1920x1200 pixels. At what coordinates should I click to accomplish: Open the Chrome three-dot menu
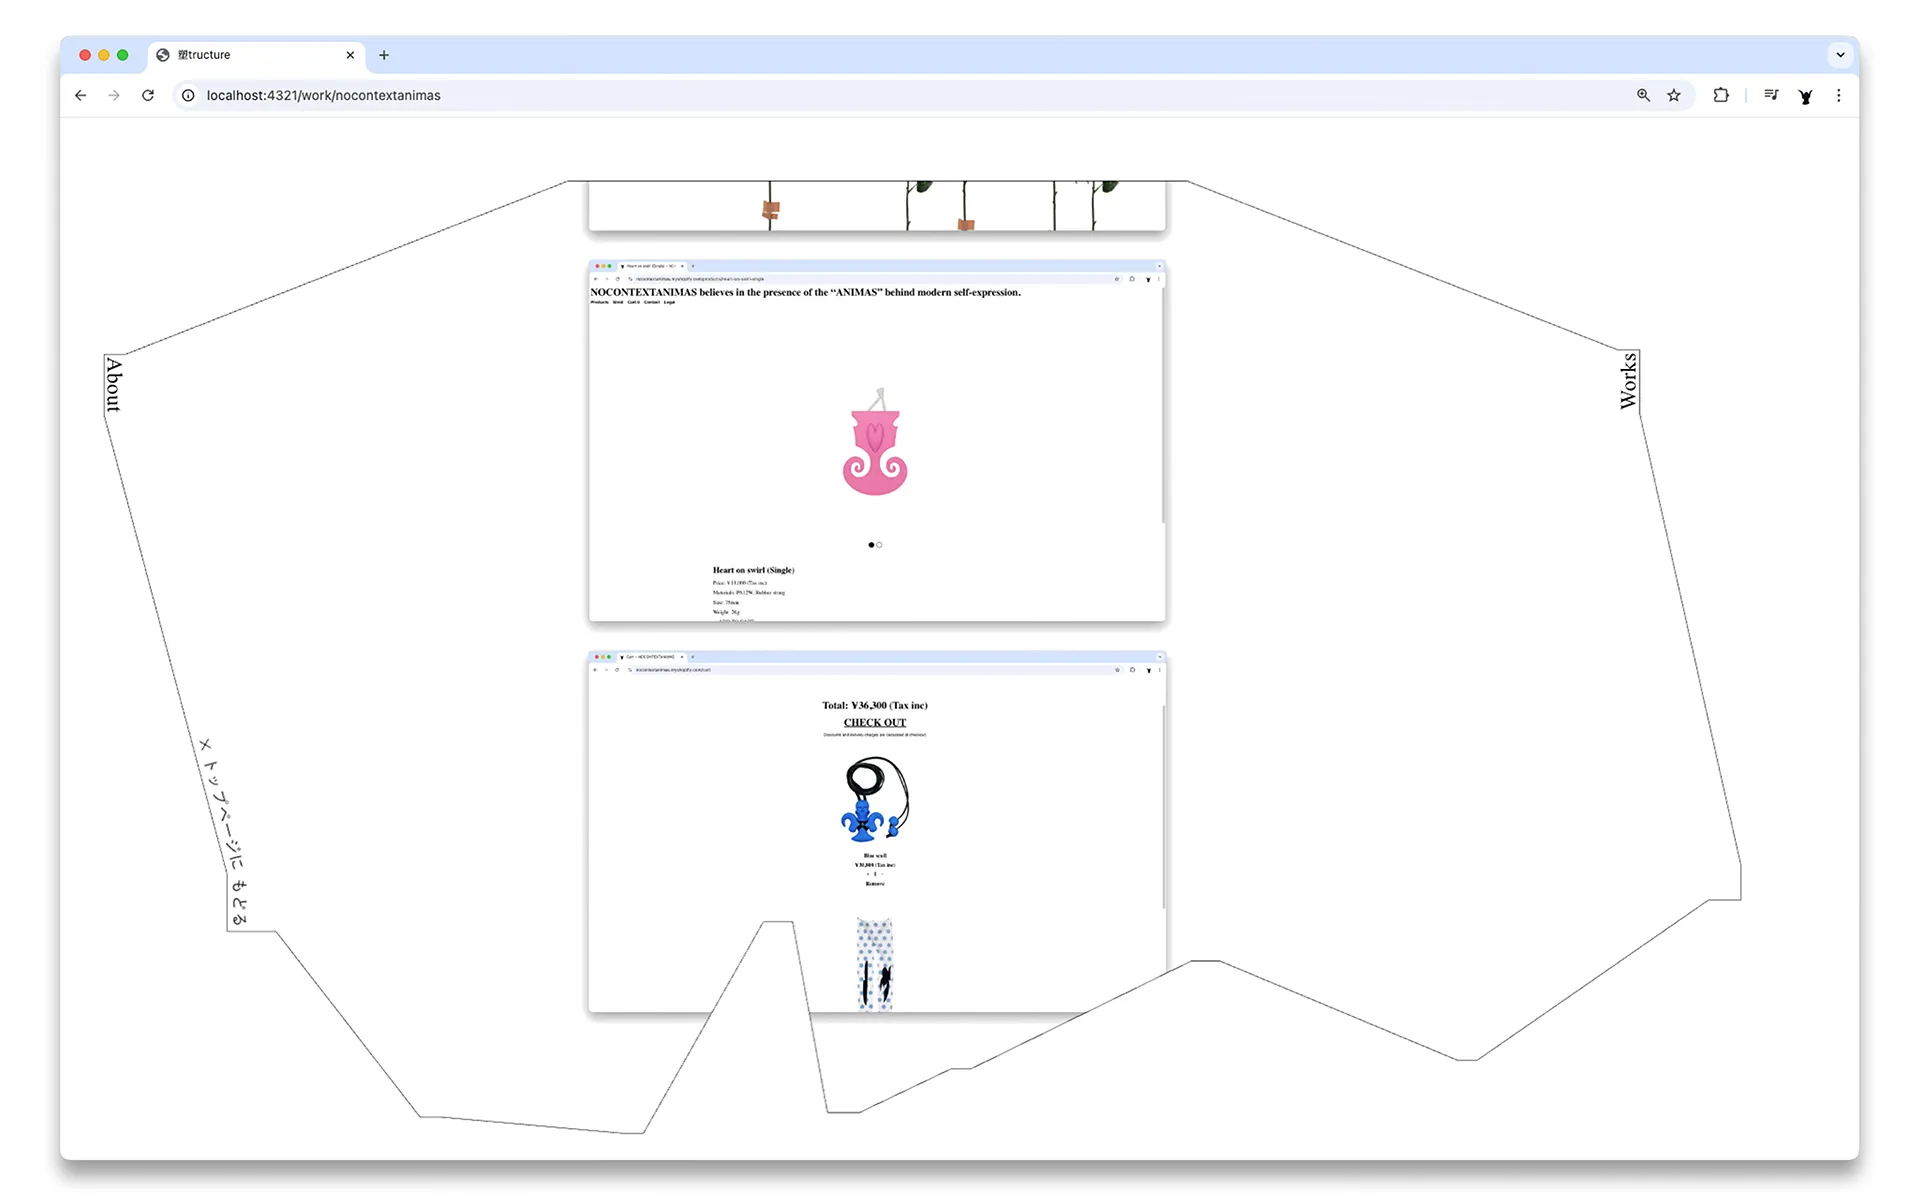coord(1838,95)
